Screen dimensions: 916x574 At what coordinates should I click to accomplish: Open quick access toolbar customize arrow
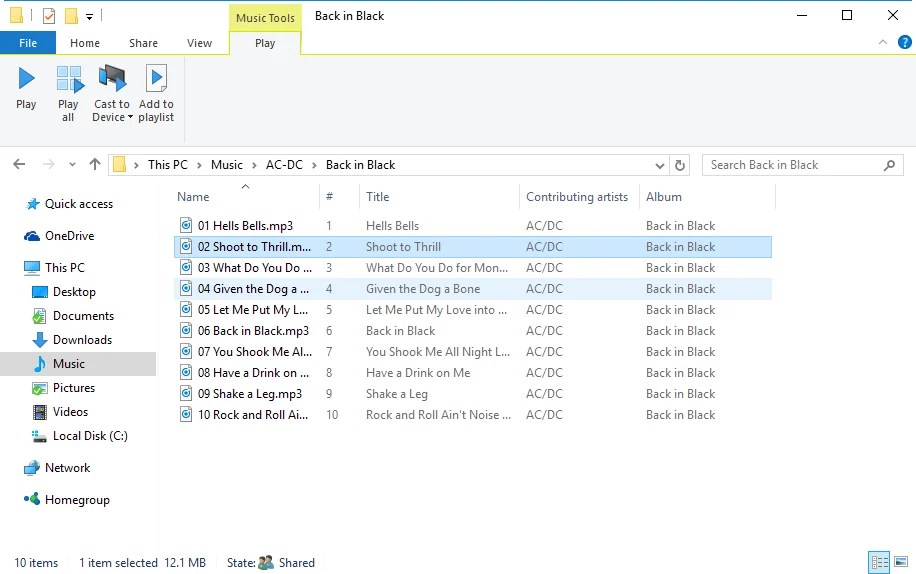(89, 17)
